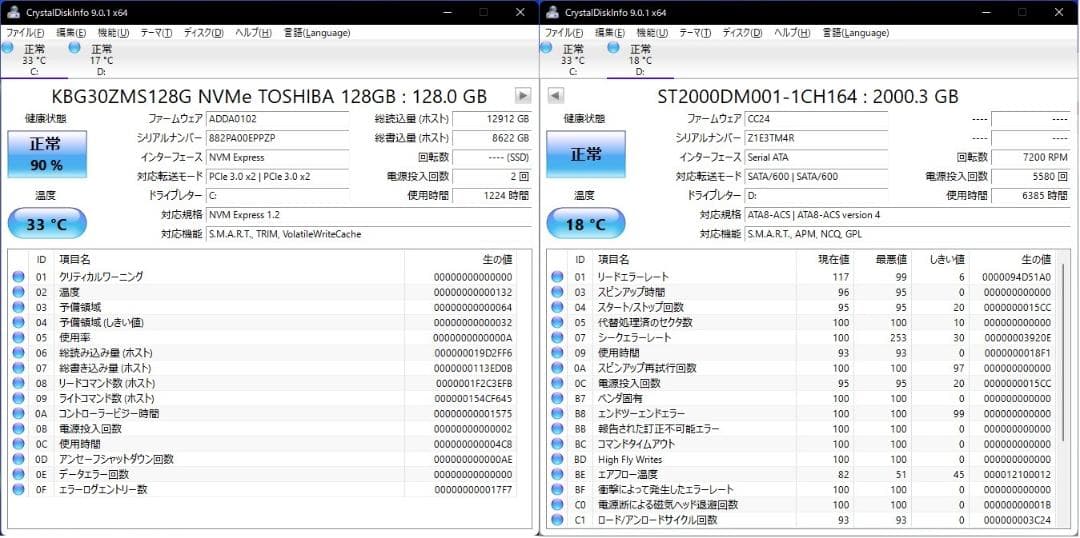Click status orb for リードコマンド数 row

coord(18,383)
